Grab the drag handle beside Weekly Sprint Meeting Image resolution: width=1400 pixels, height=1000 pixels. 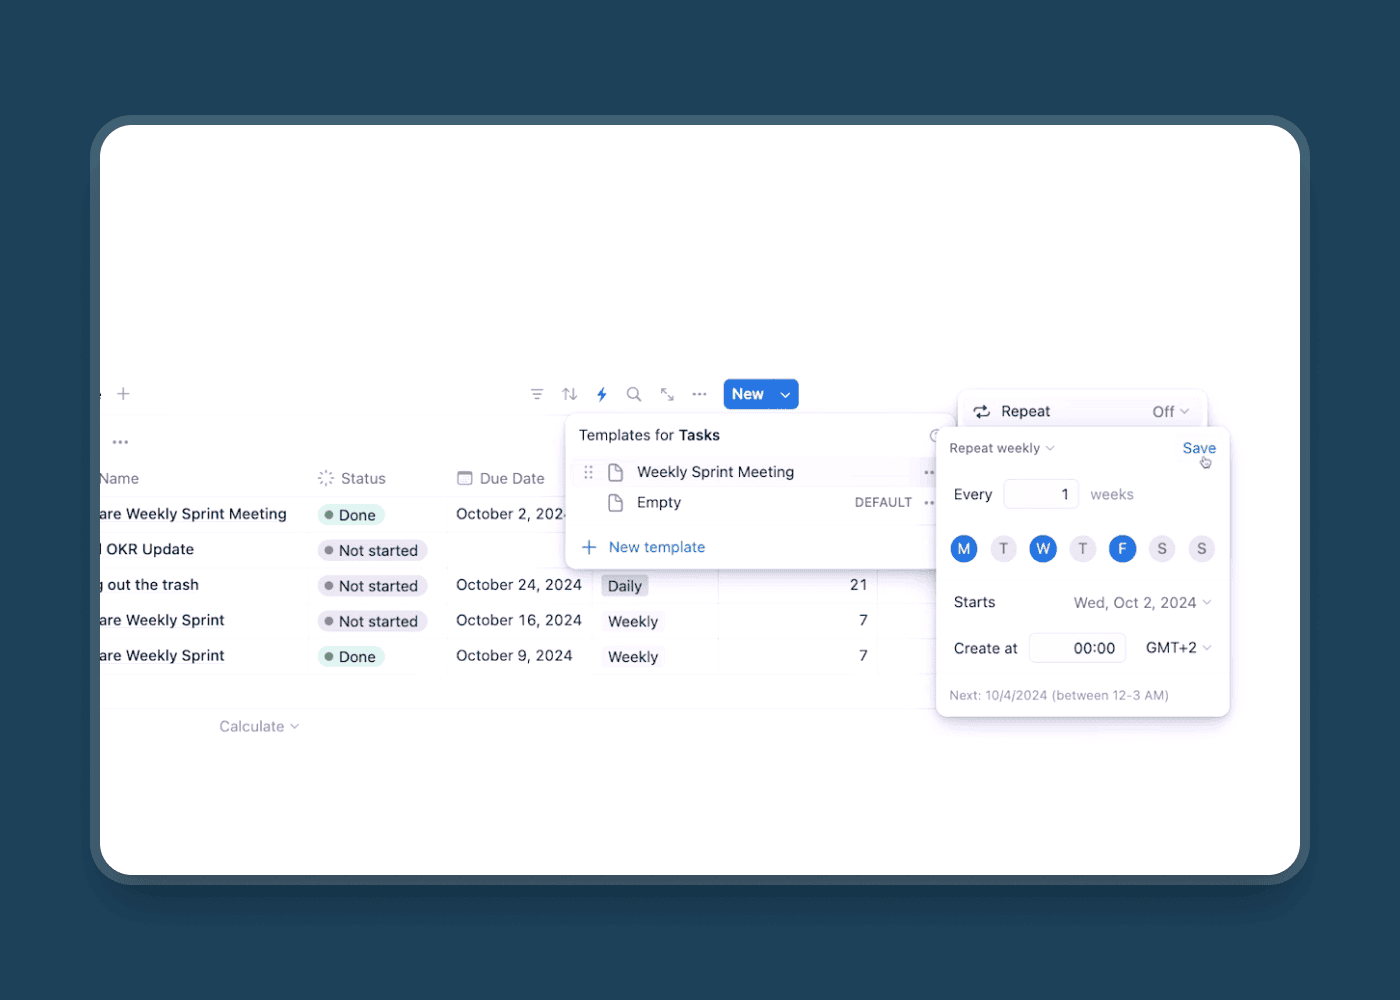pyautogui.click(x=588, y=472)
